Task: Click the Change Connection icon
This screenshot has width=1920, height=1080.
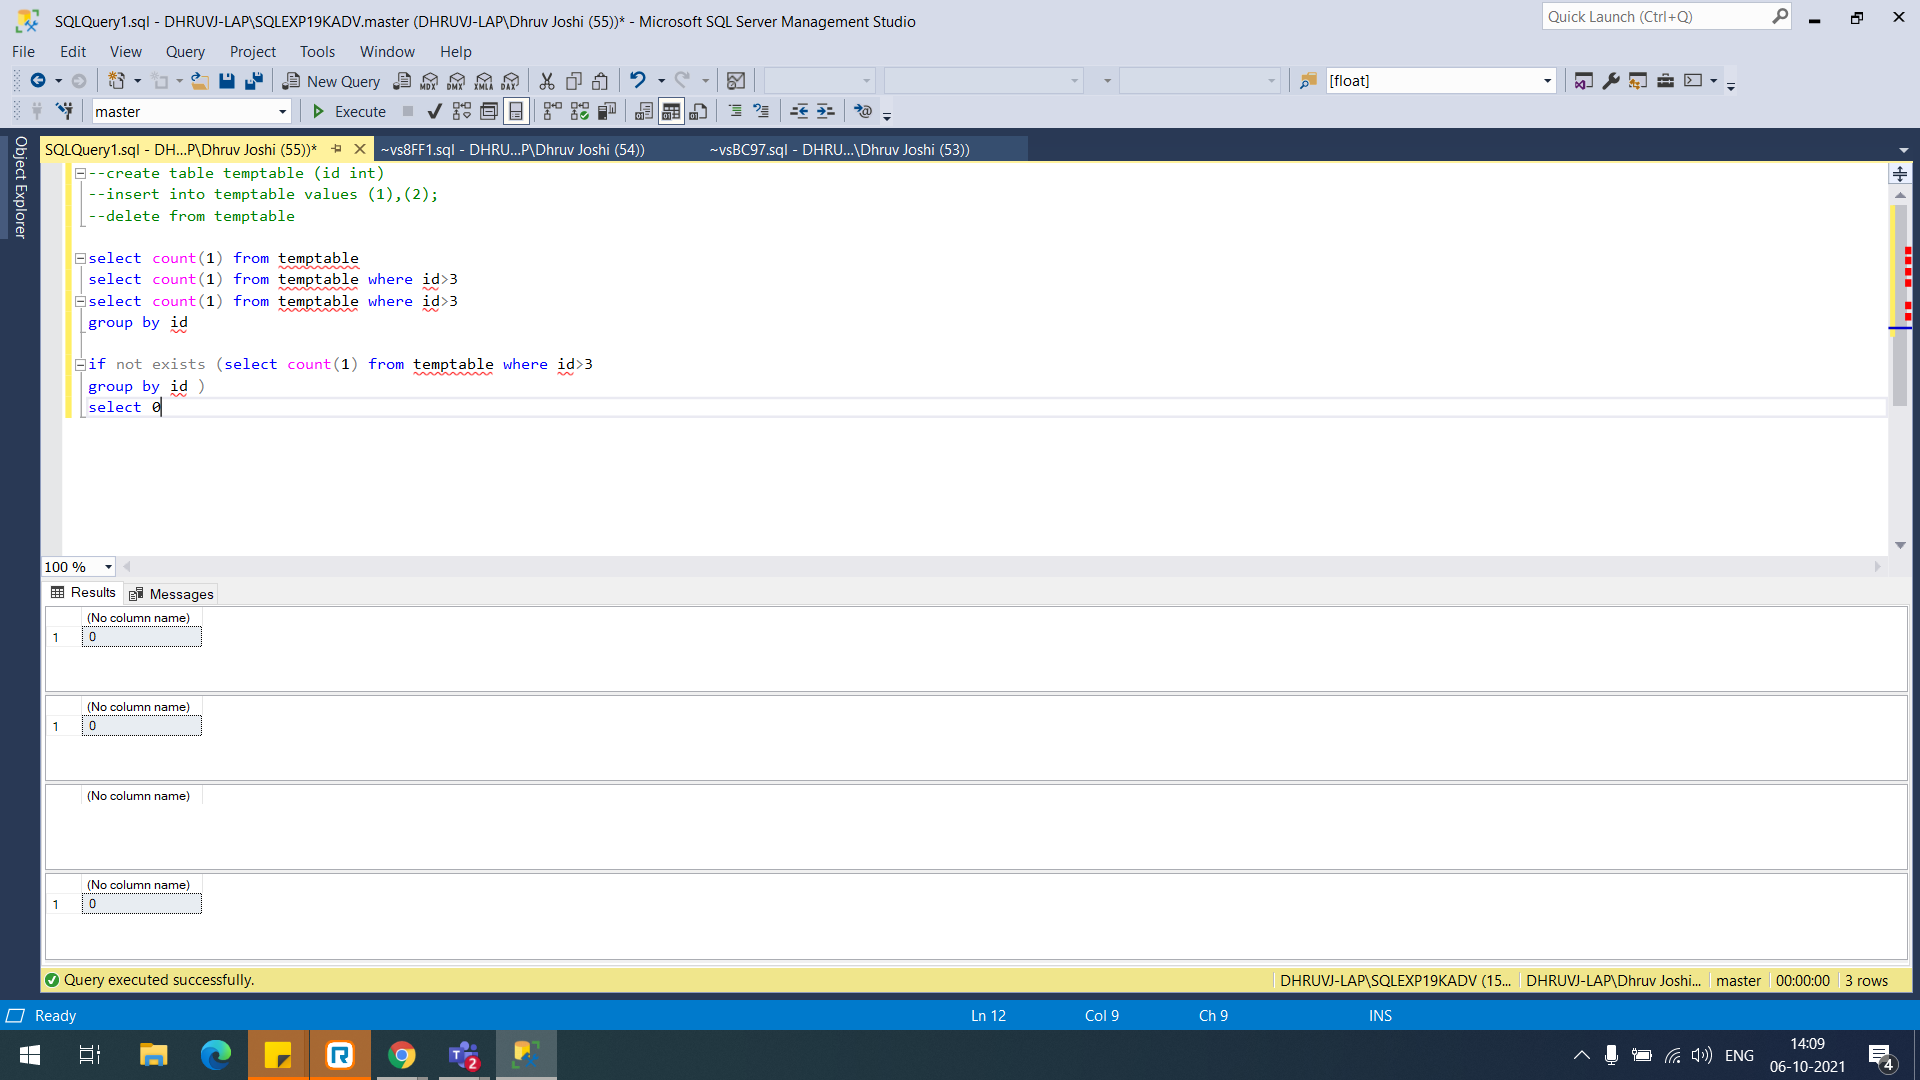Action: pyautogui.click(x=65, y=111)
